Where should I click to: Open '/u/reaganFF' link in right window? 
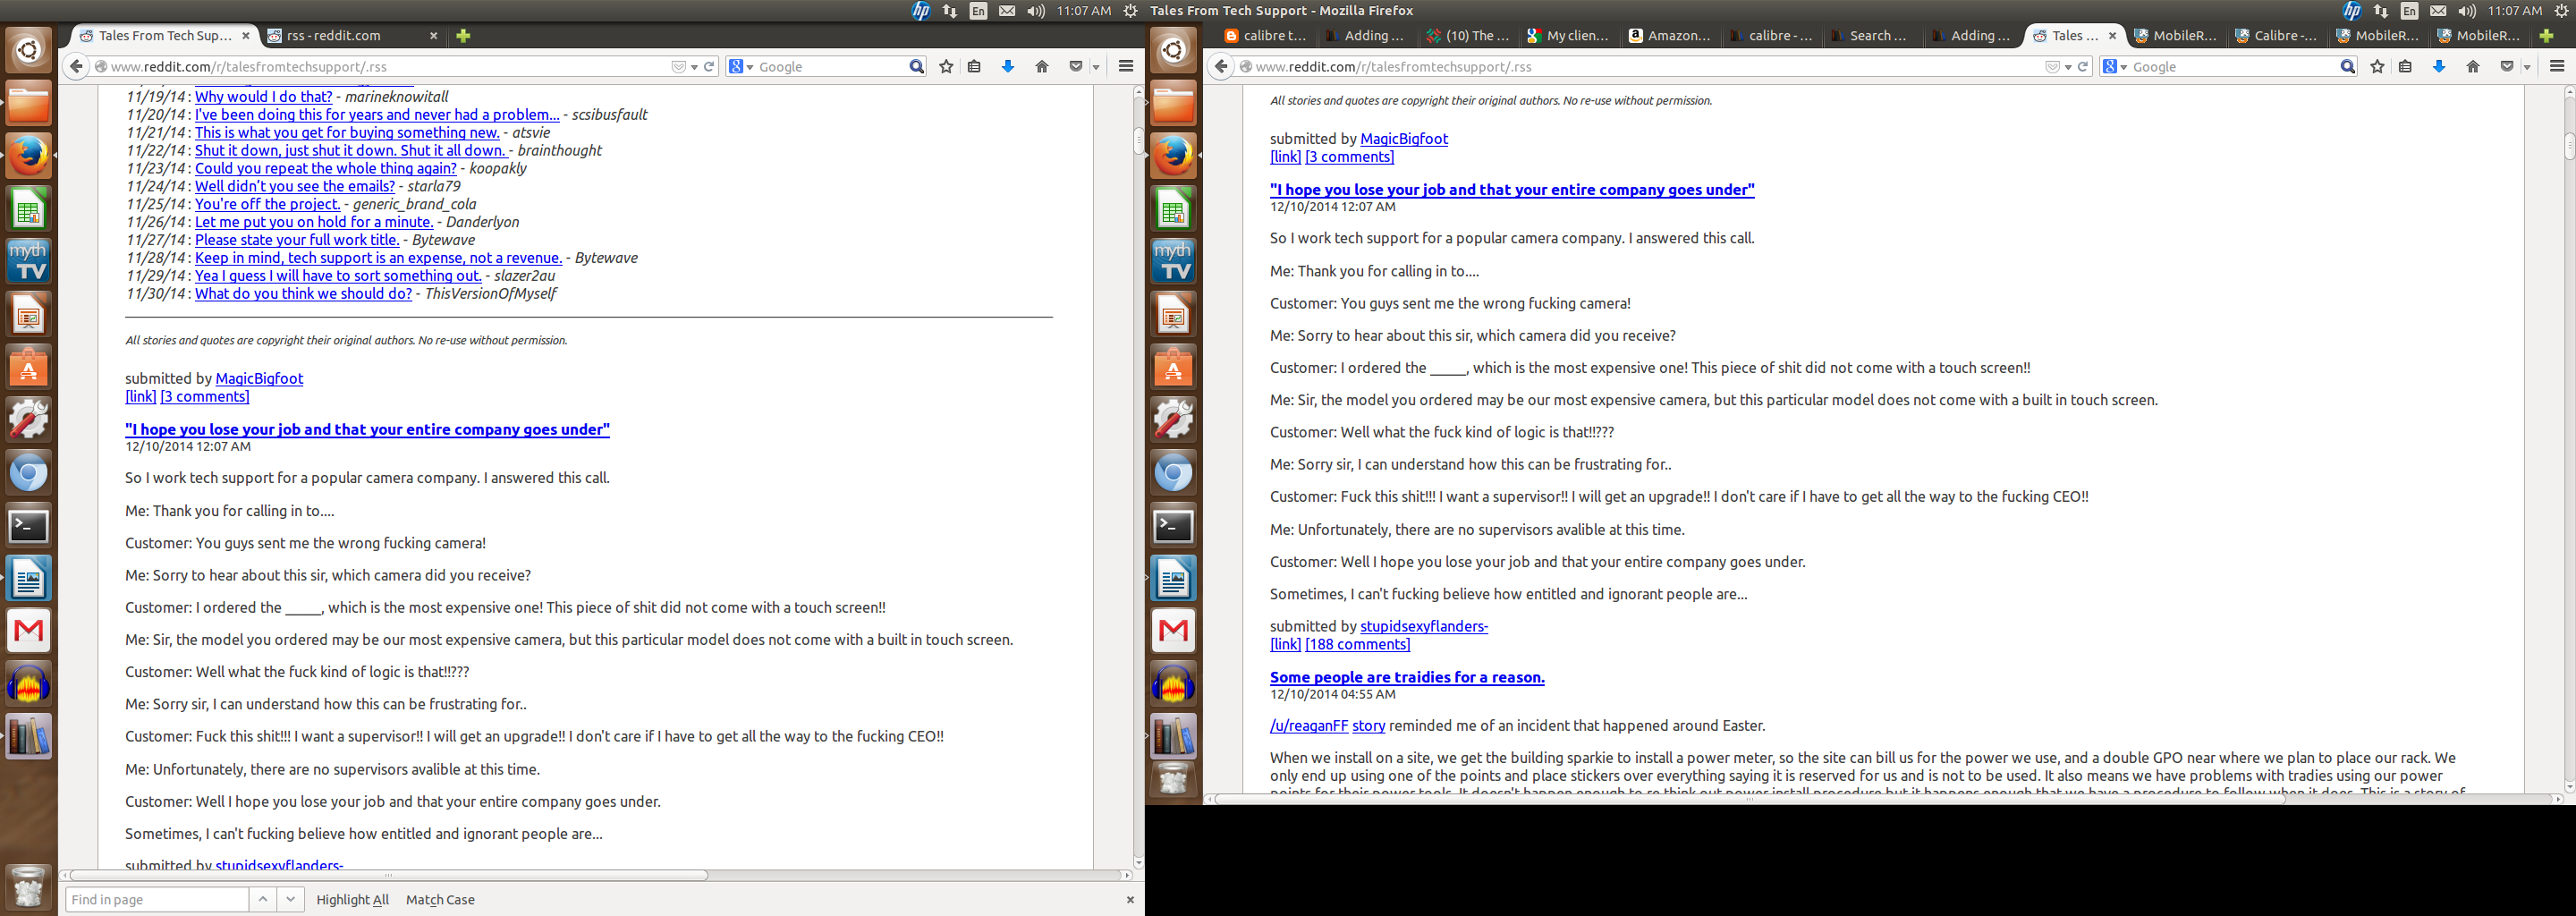[1309, 725]
